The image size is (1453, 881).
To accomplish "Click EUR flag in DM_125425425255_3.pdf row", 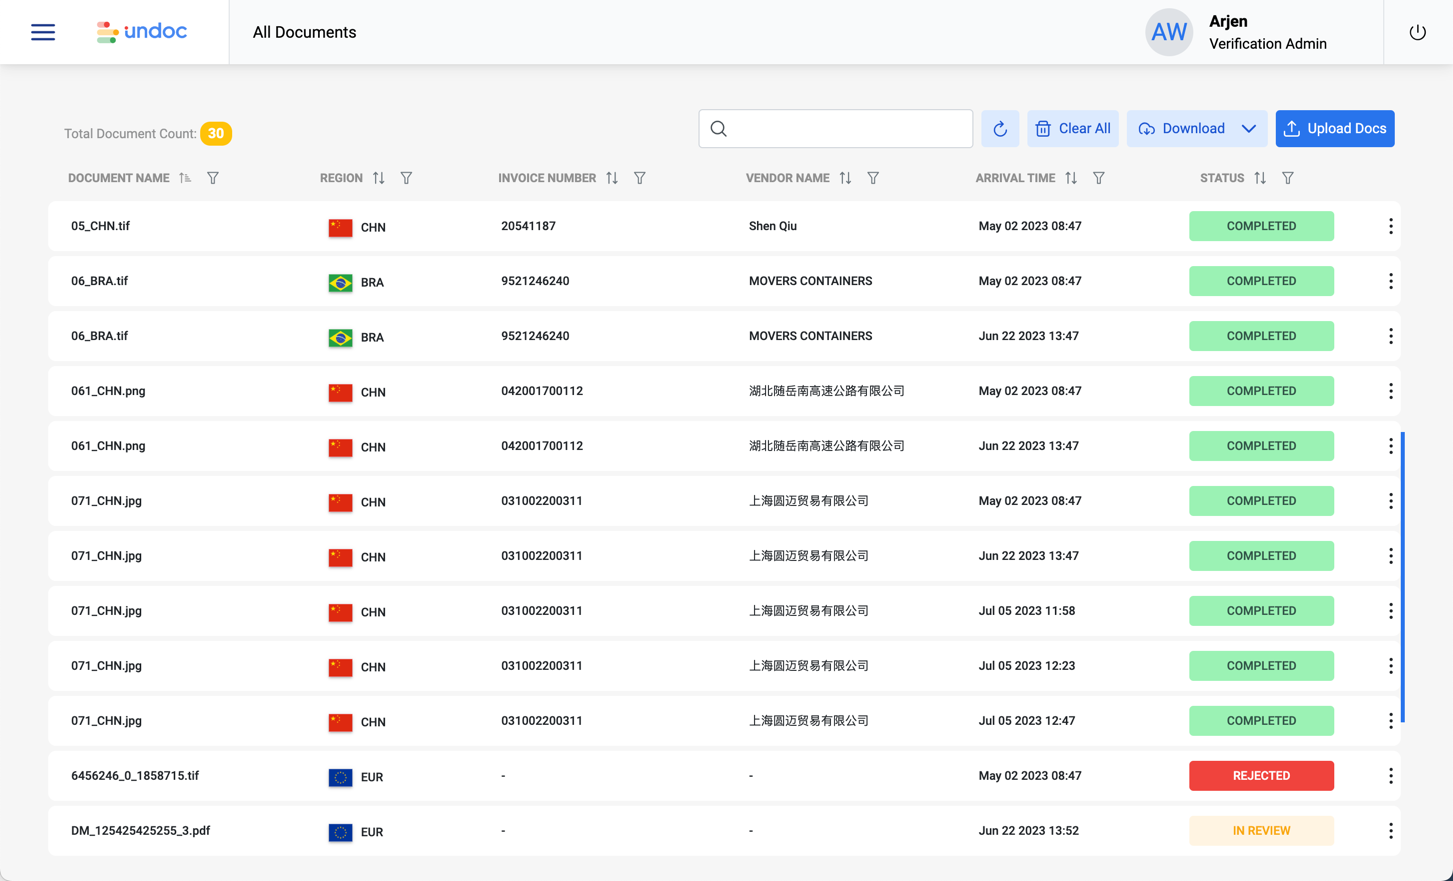I will tap(340, 832).
